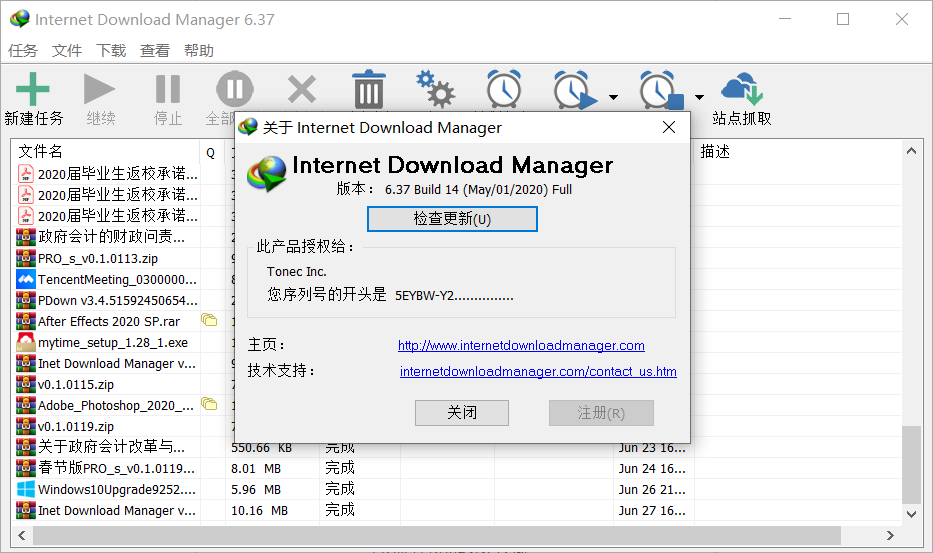Screen dimensions: 933x553
Task: Expand the dropdown arrow beside start queue clock
Action: point(613,98)
